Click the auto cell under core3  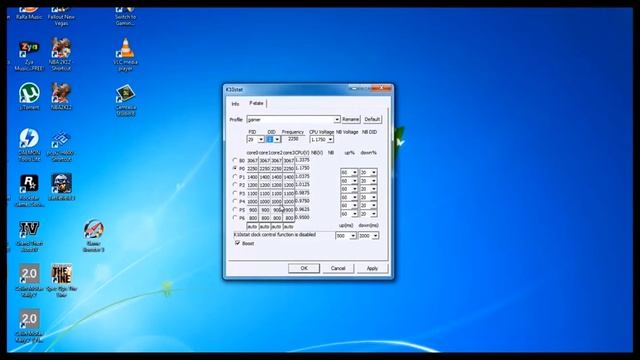pyautogui.click(x=288, y=227)
